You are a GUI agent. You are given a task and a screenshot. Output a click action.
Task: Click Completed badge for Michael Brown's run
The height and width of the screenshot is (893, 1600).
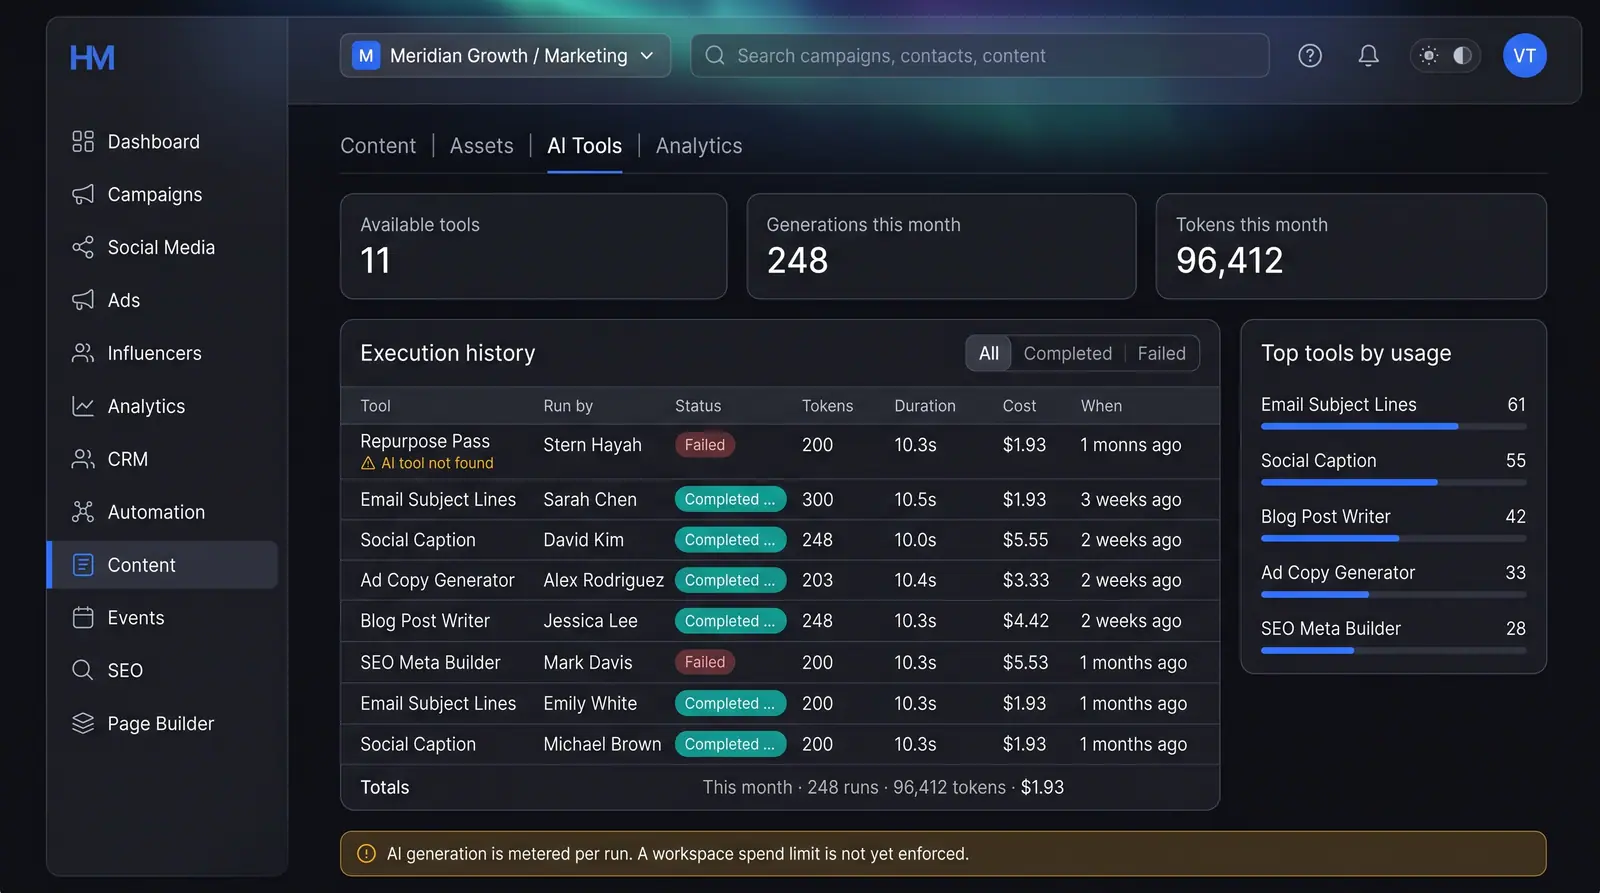pyautogui.click(x=730, y=744)
